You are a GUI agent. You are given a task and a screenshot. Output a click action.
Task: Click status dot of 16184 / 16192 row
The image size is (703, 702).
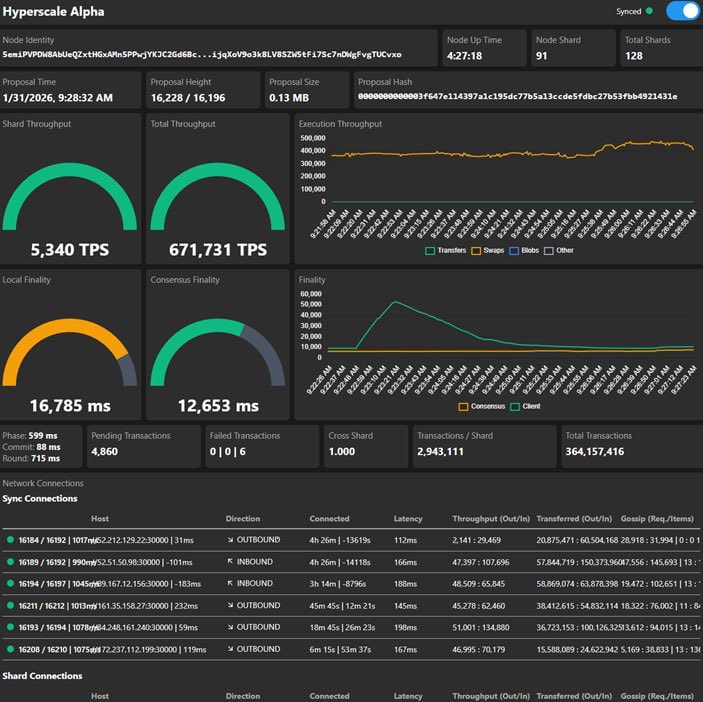[x=10, y=540]
